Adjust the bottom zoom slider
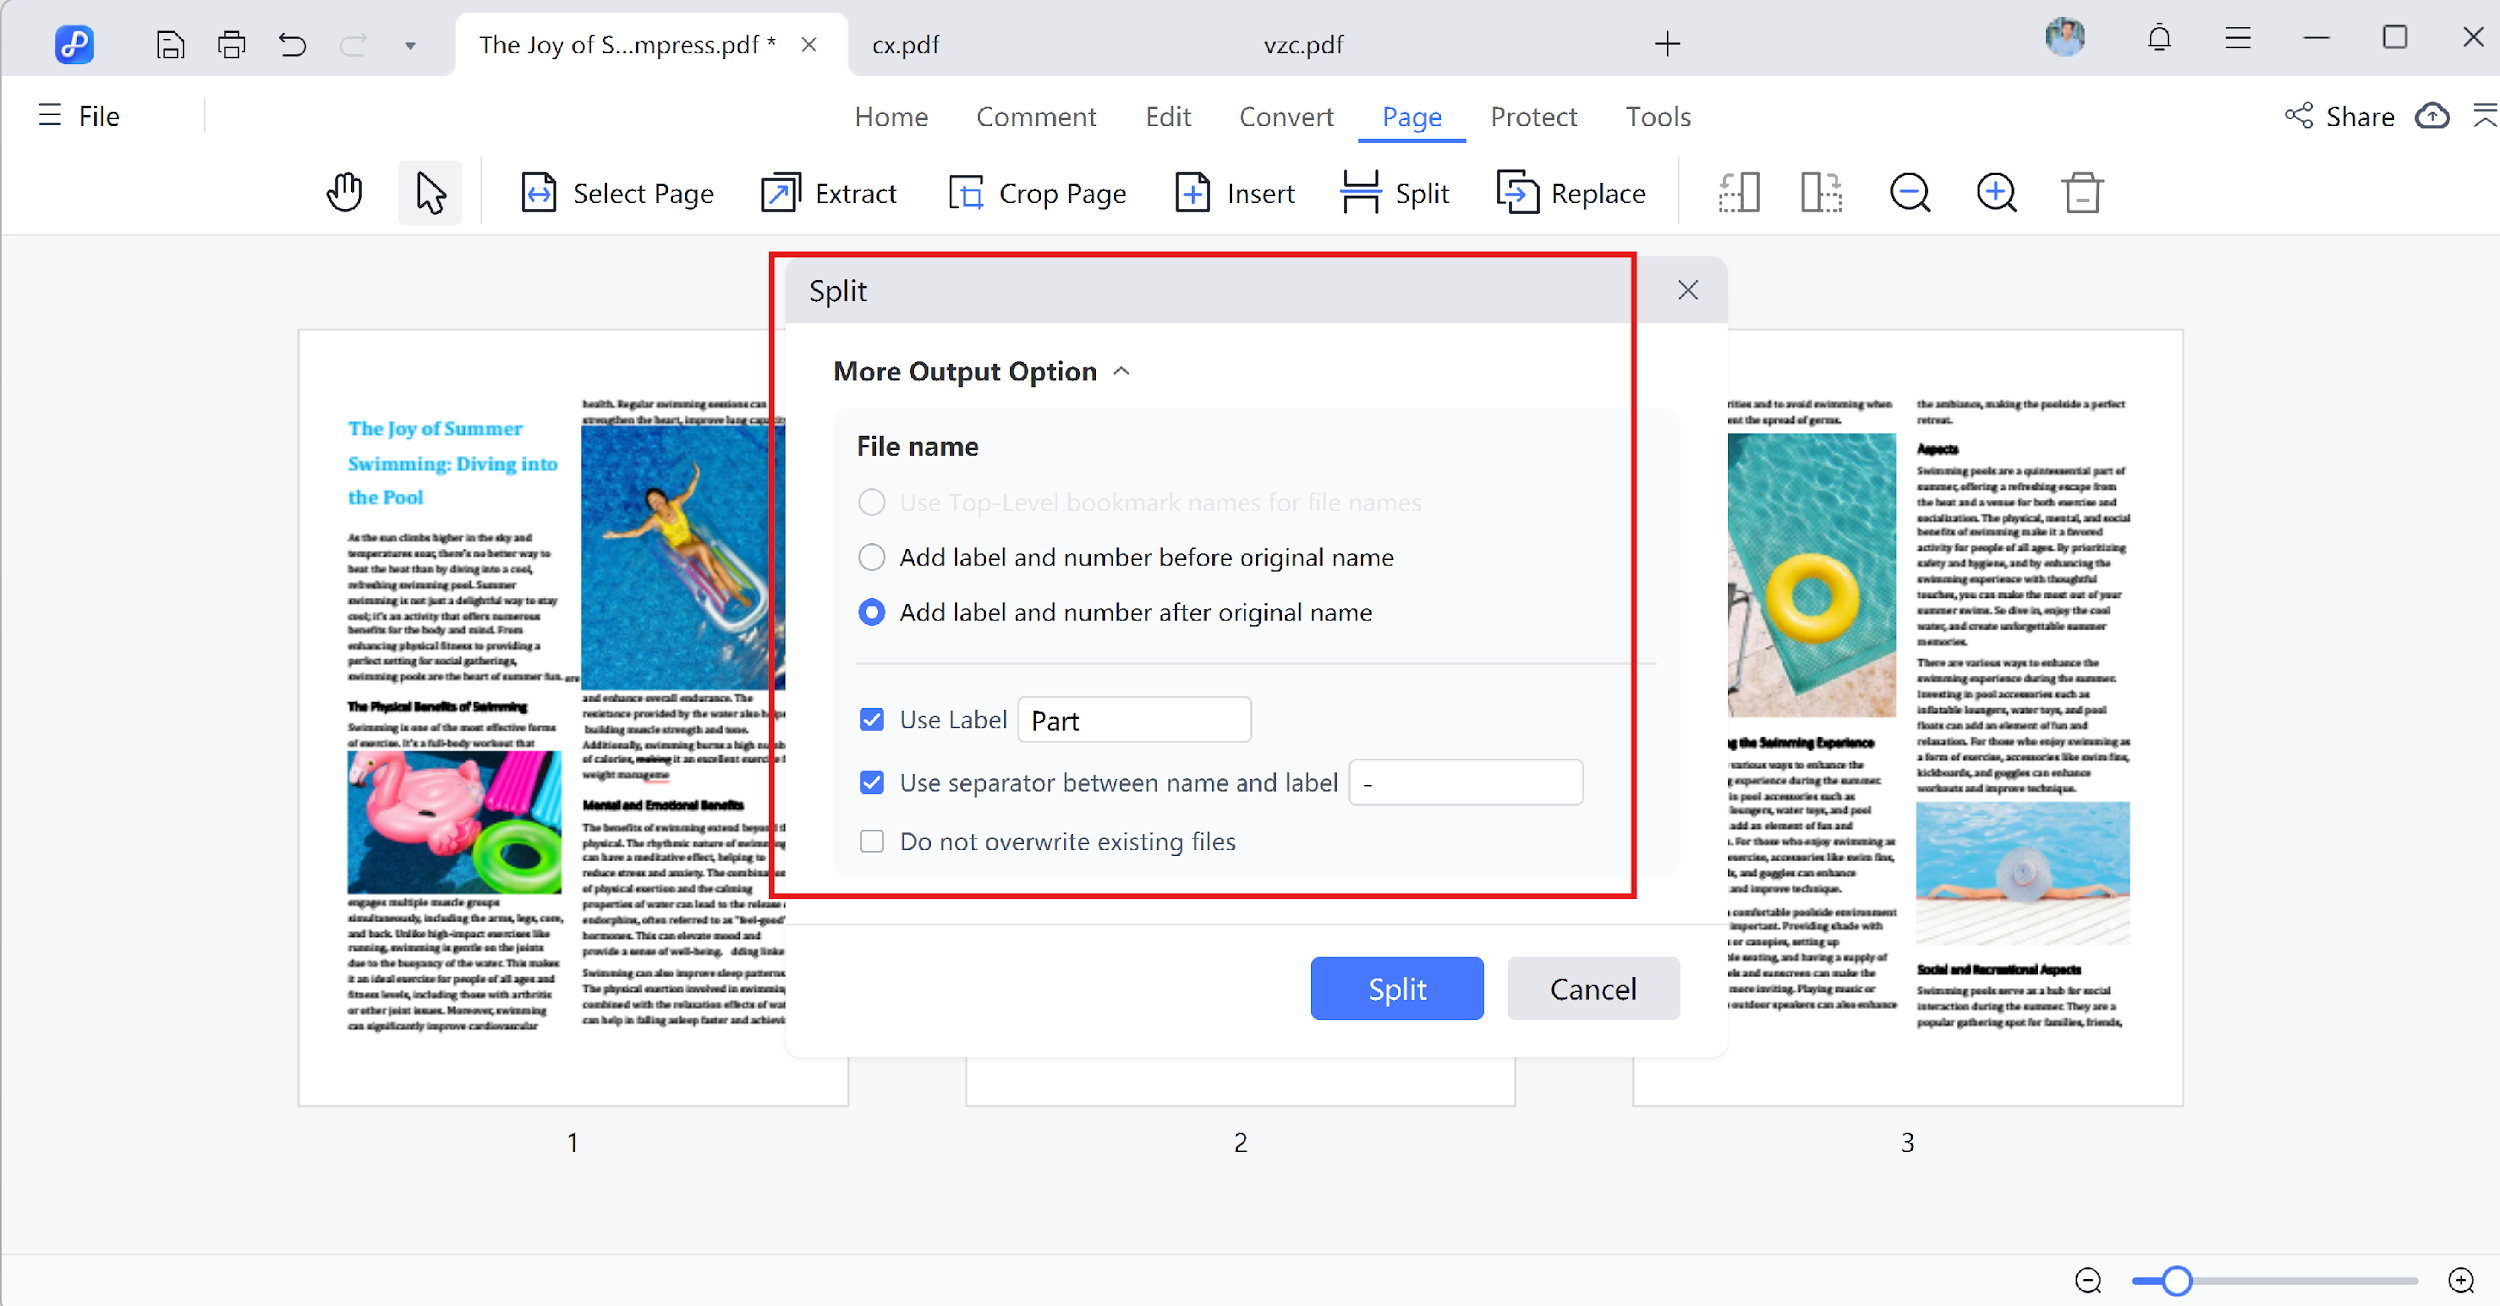2500x1306 pixels. click(2176, 1281)
